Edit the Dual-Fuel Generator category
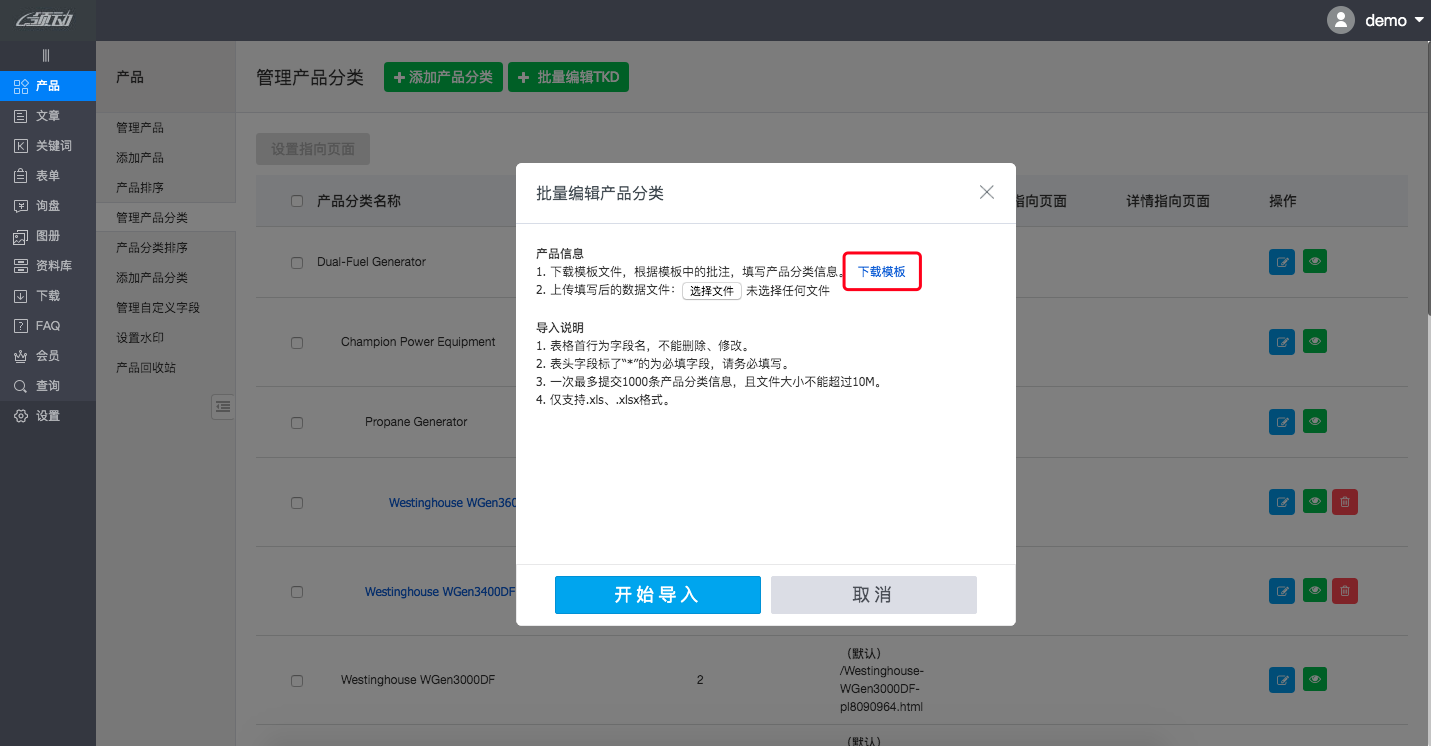The height and width of the screenshot is (746, 1431). point(1281,261)
